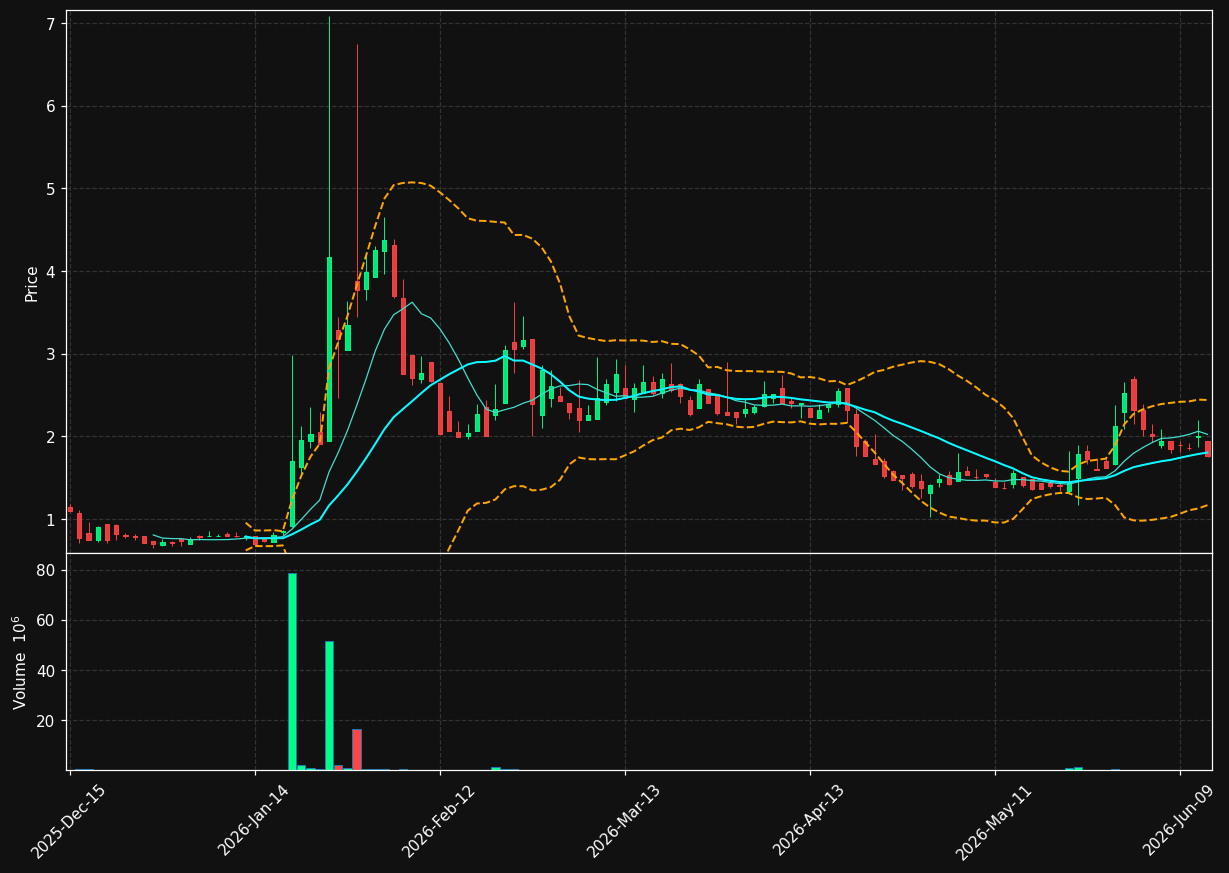The image size is (1229, 873).
Task: Click the Price axis title
Action: (x=32, y=283)
